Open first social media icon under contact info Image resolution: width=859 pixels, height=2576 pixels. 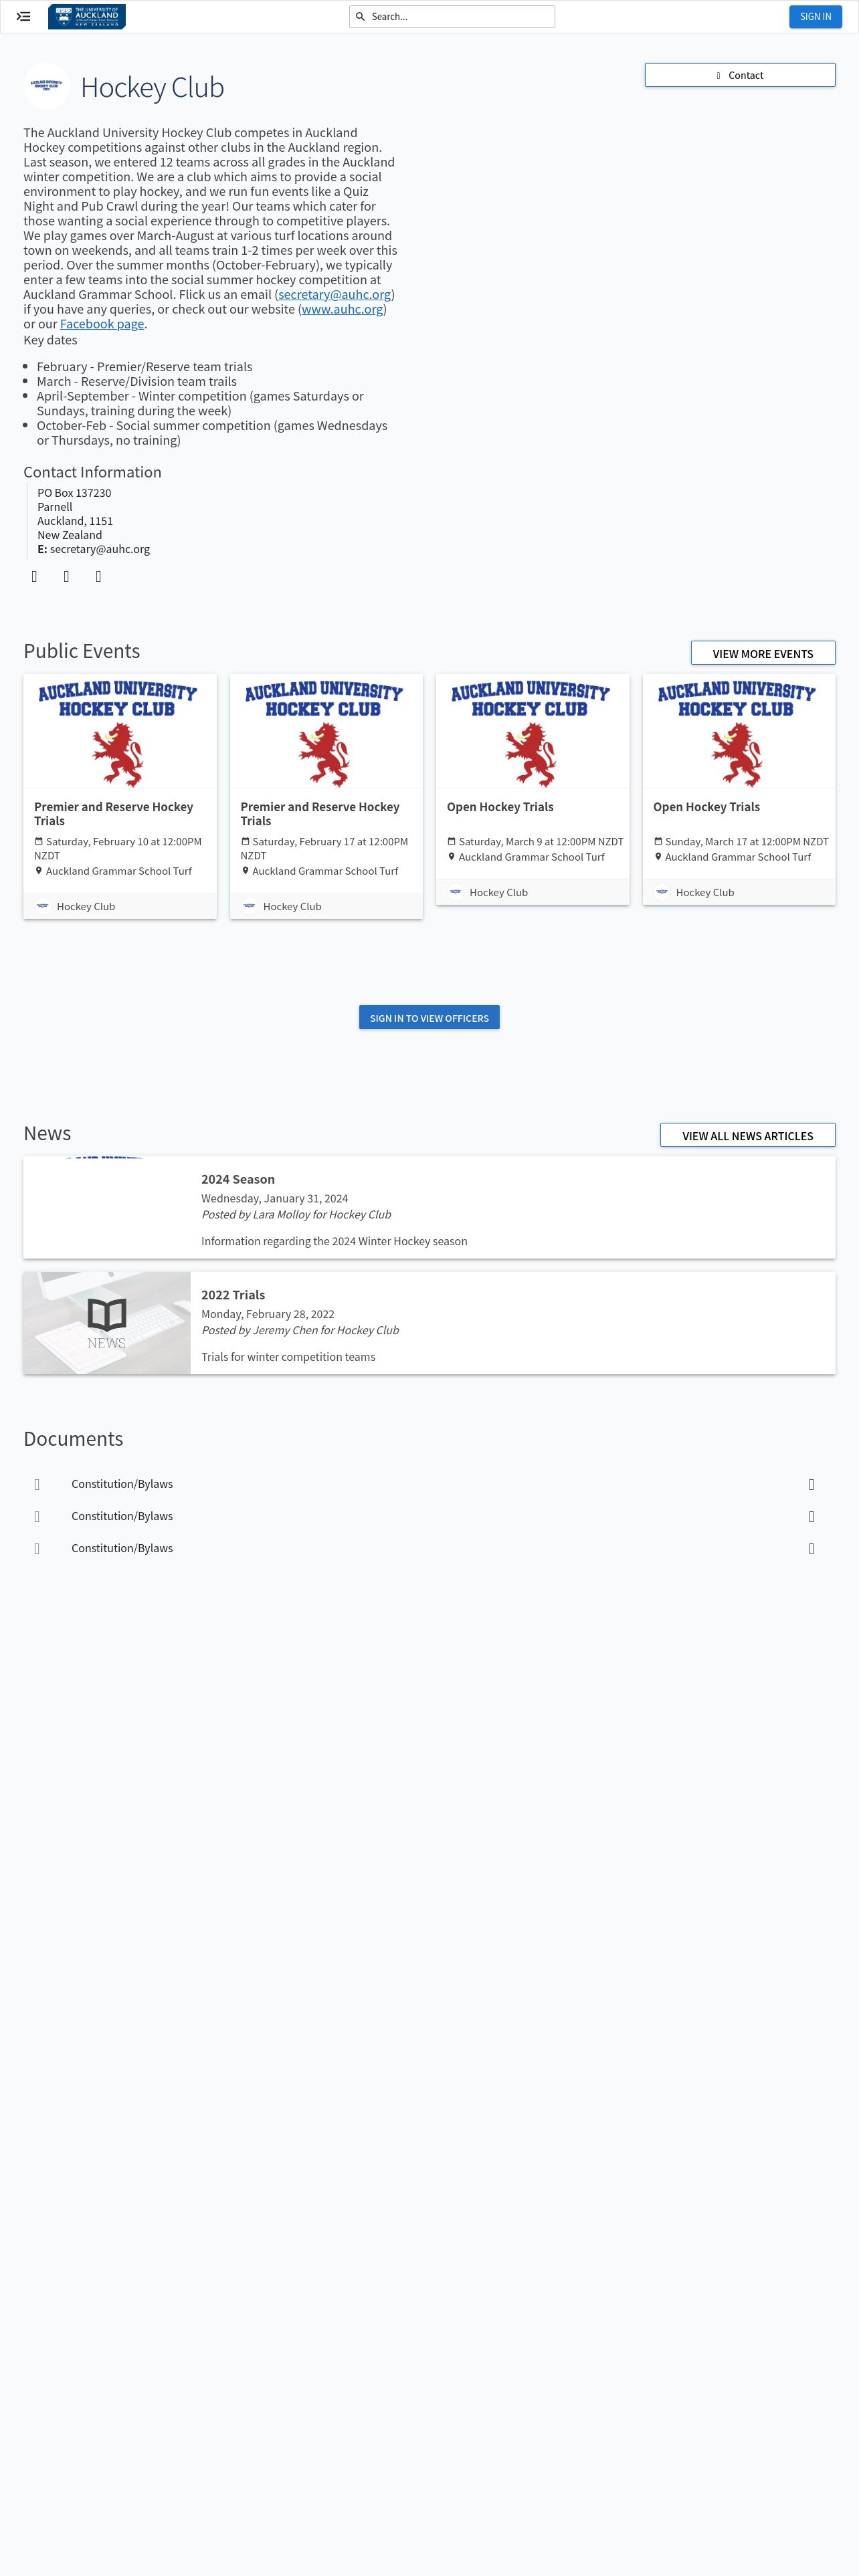[34, 577]
